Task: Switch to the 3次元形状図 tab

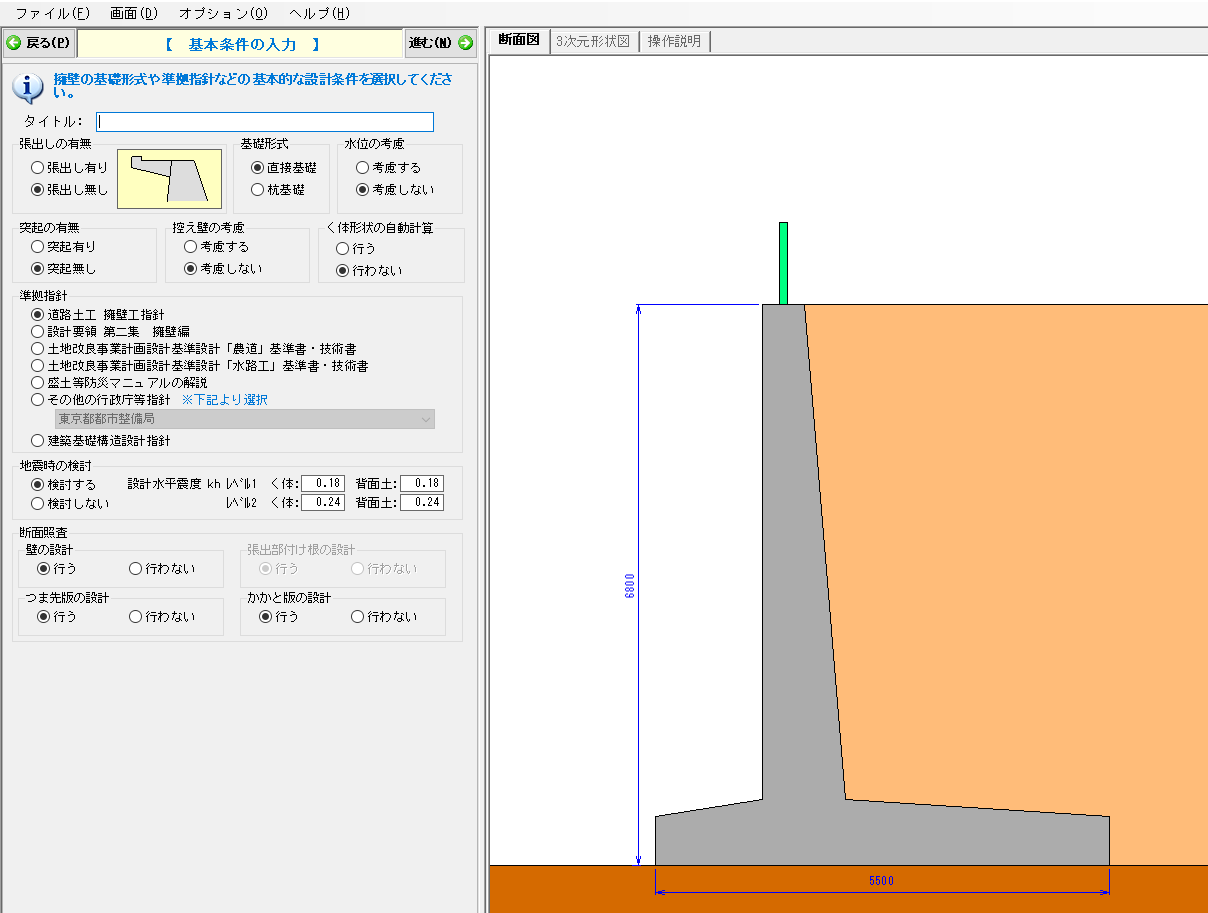Action: click(593, 41)
